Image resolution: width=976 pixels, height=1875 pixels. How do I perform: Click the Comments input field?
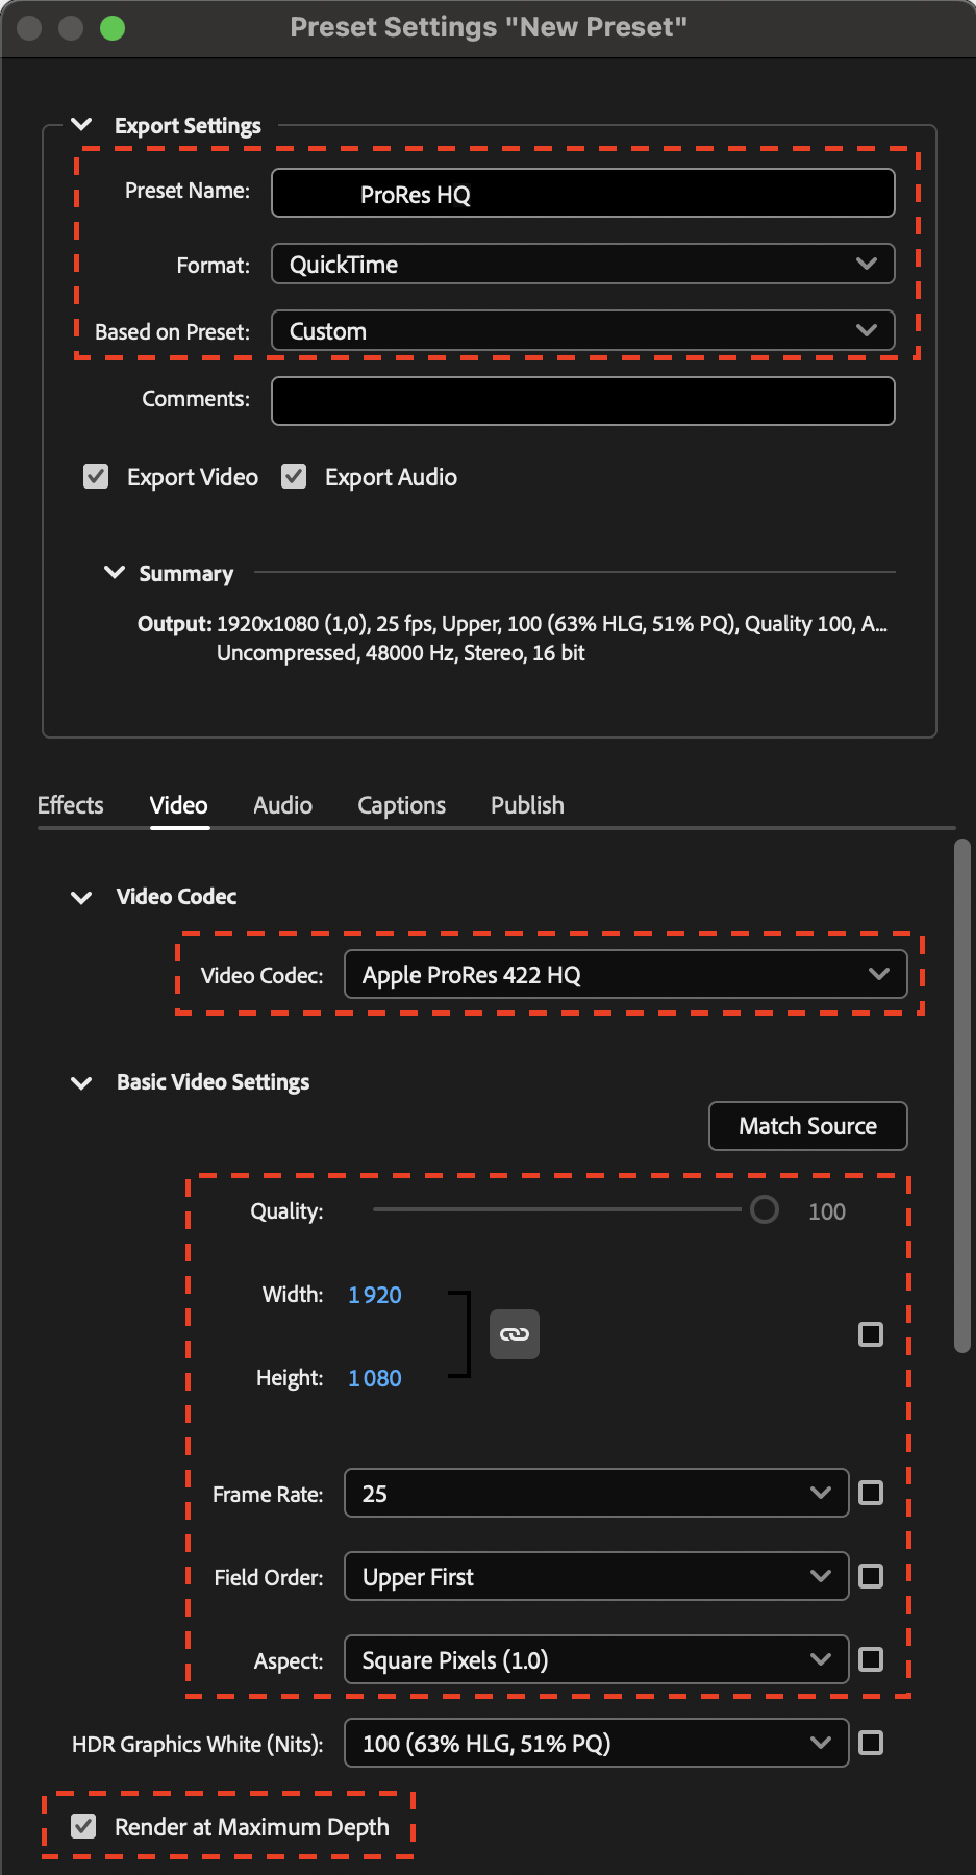click(x=583, y=401)
